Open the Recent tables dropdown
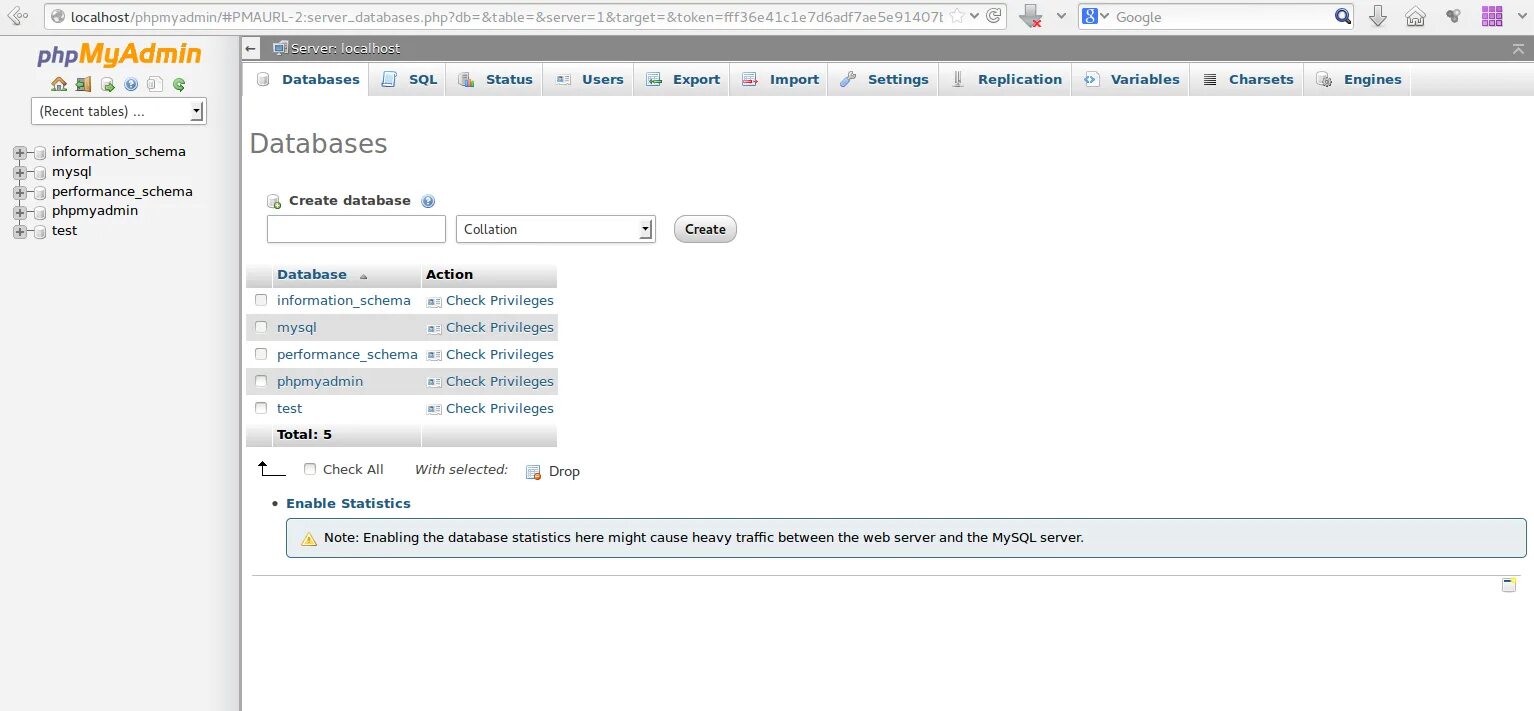 119,111
